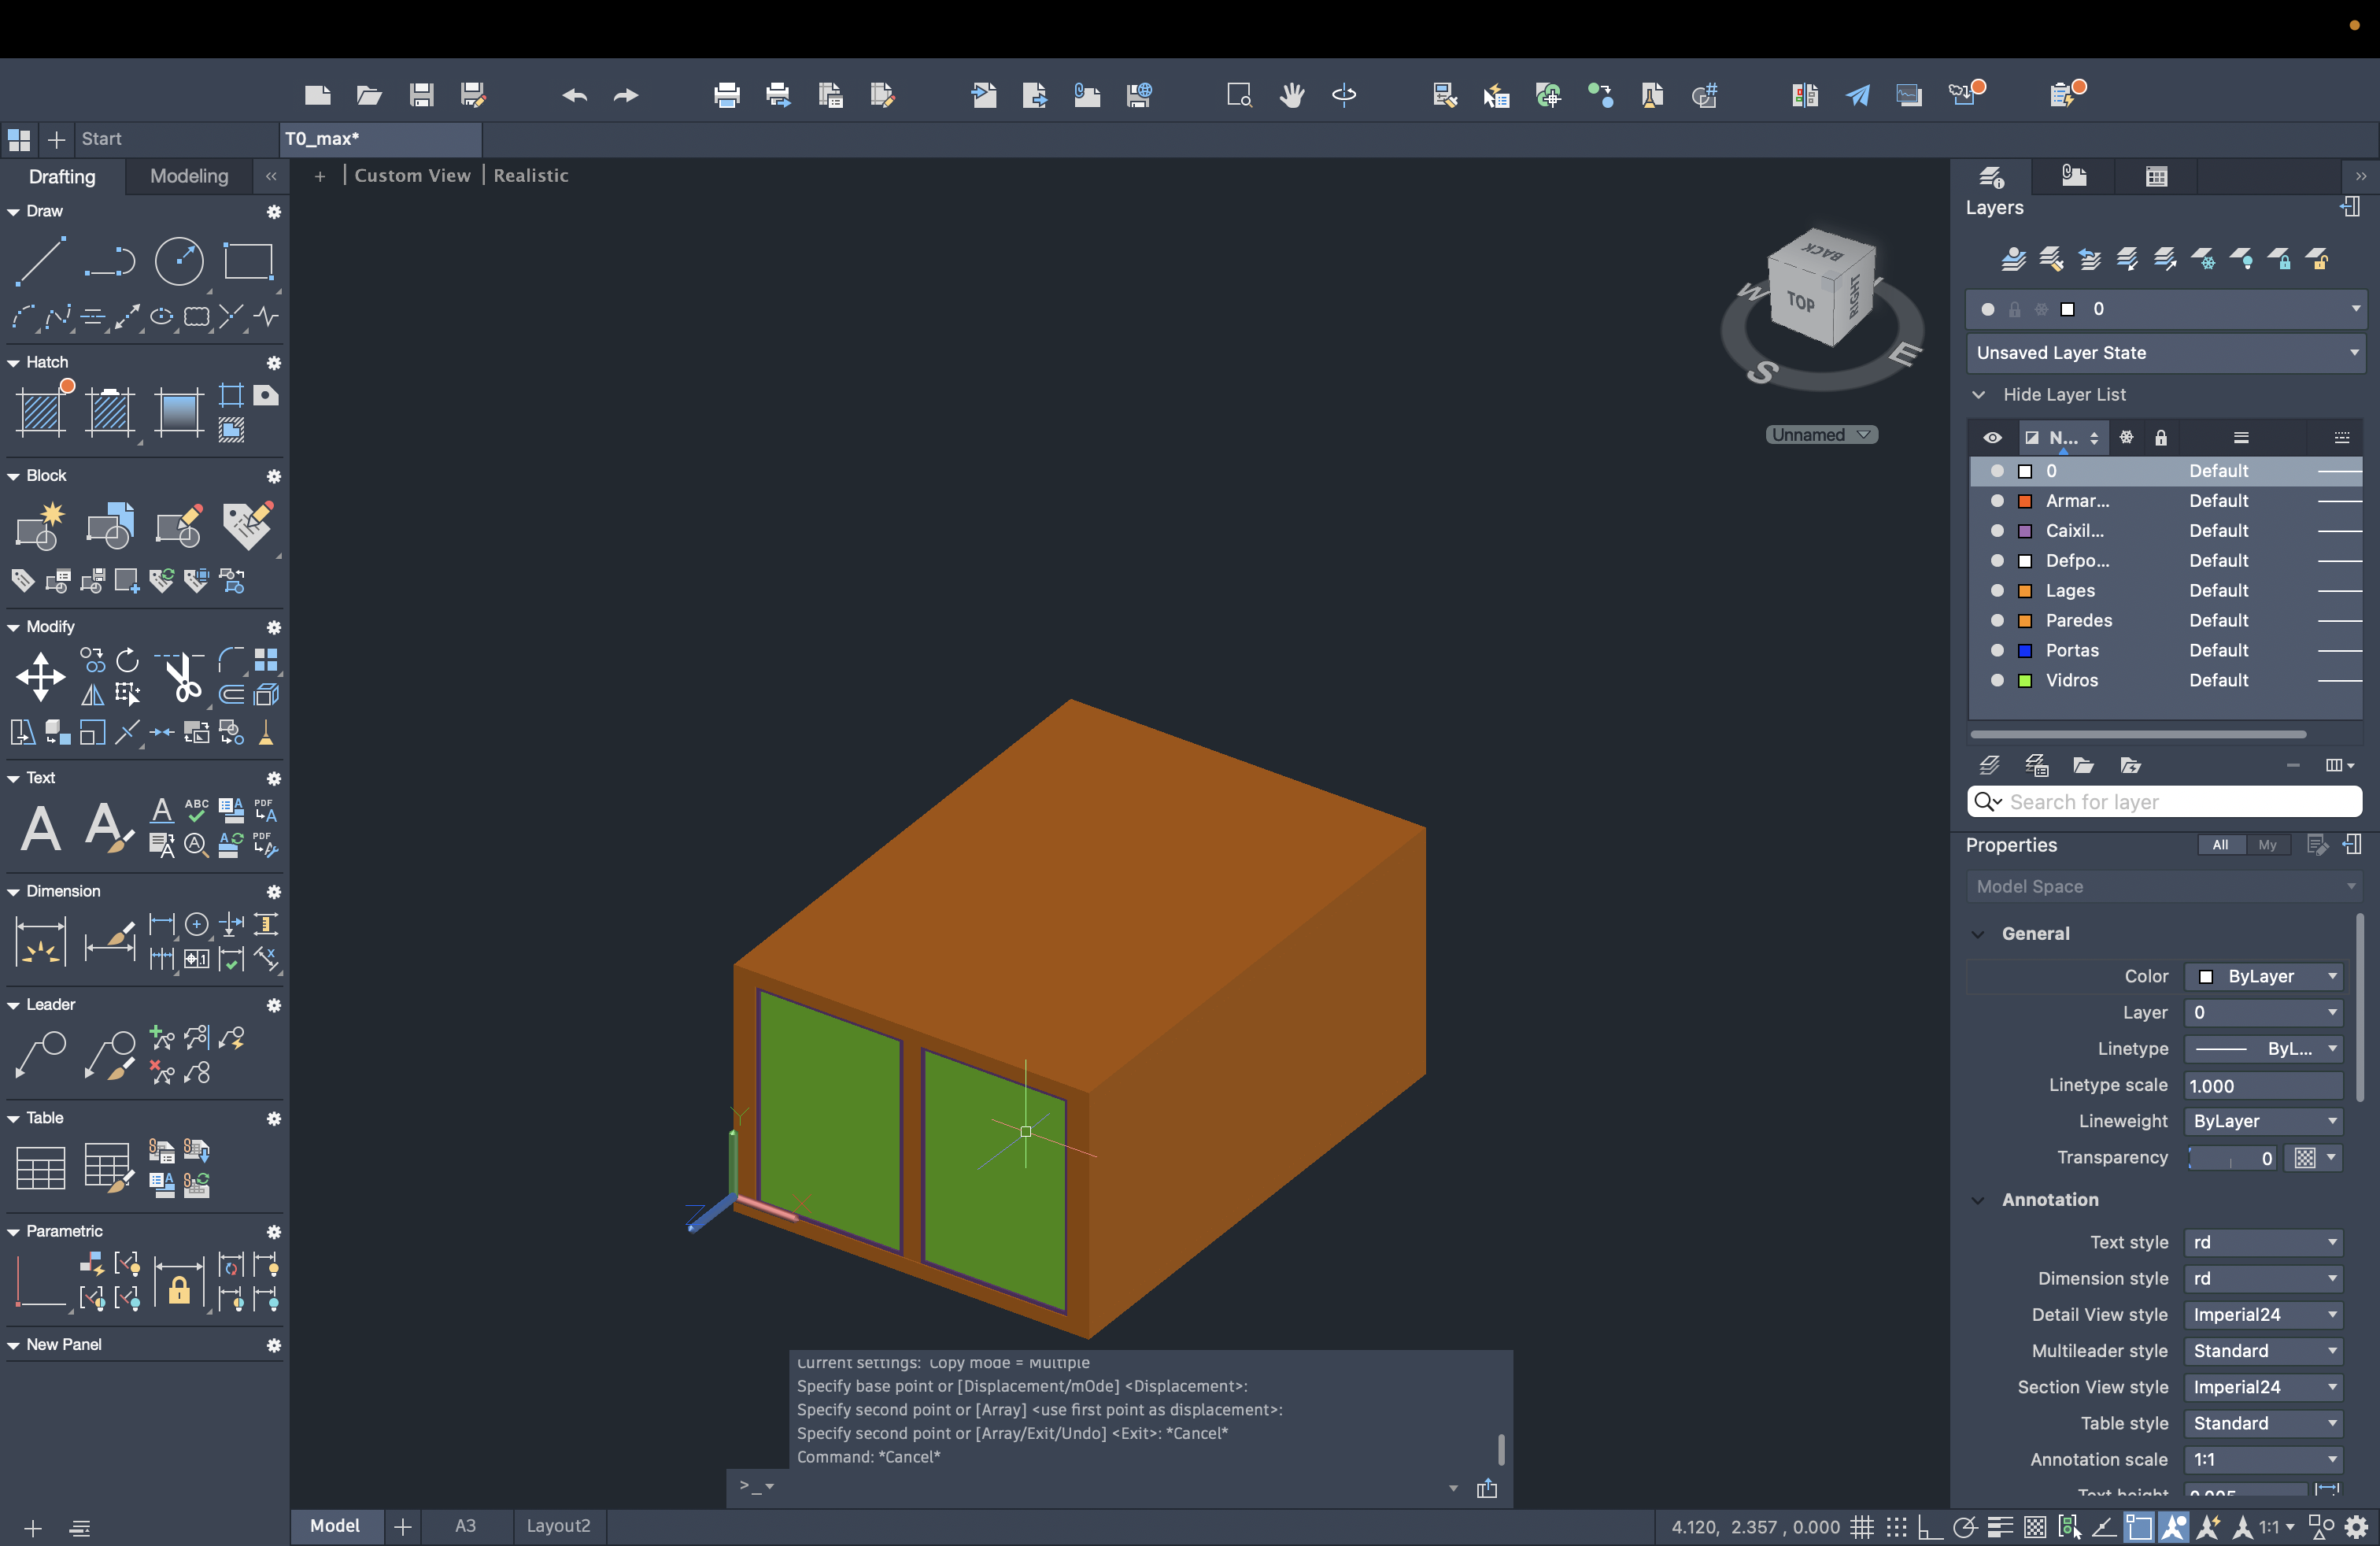Image resolution: width=2380 pixels, height=1546 pixels.
Task: Click the Undo arrow in toolbar
Action: click(574, 95)
